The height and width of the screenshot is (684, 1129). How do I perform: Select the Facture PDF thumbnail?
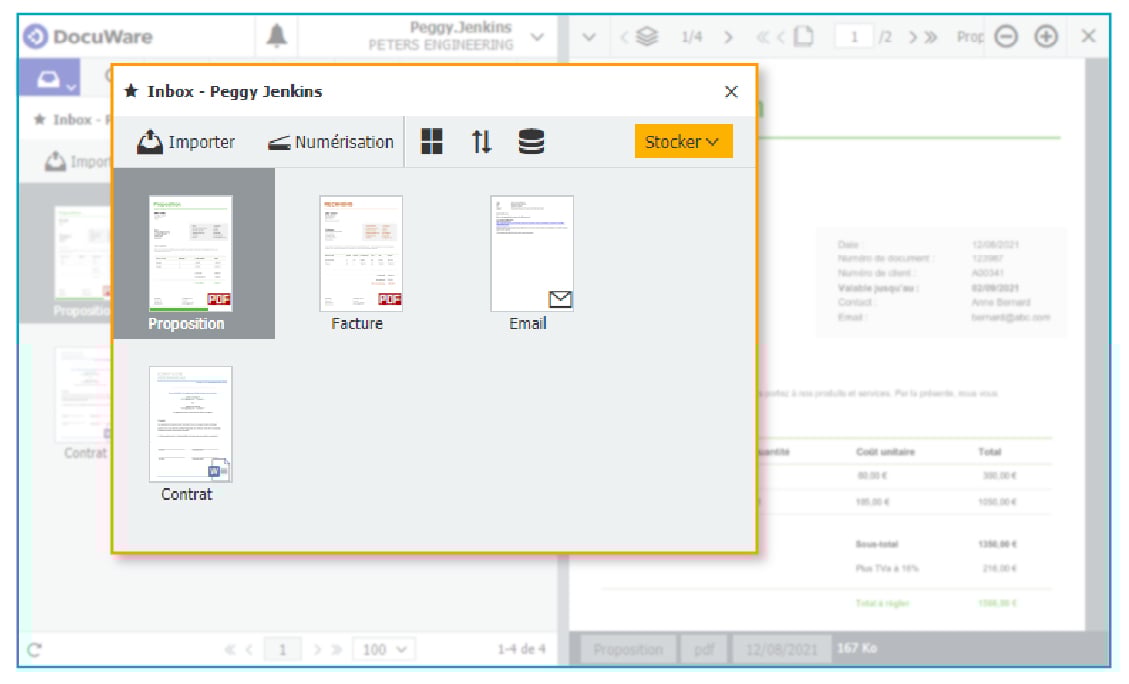coord(361,254)
